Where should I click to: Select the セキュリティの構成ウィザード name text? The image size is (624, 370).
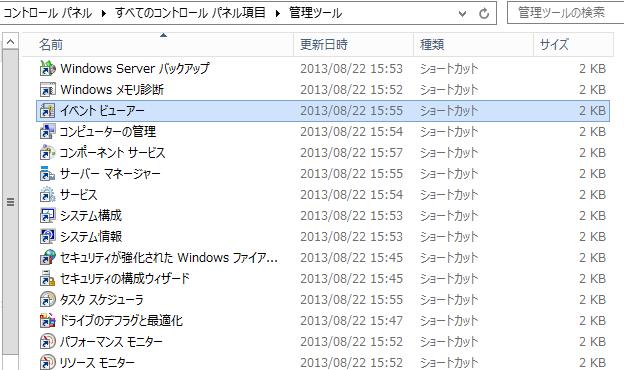coord(125,279)
